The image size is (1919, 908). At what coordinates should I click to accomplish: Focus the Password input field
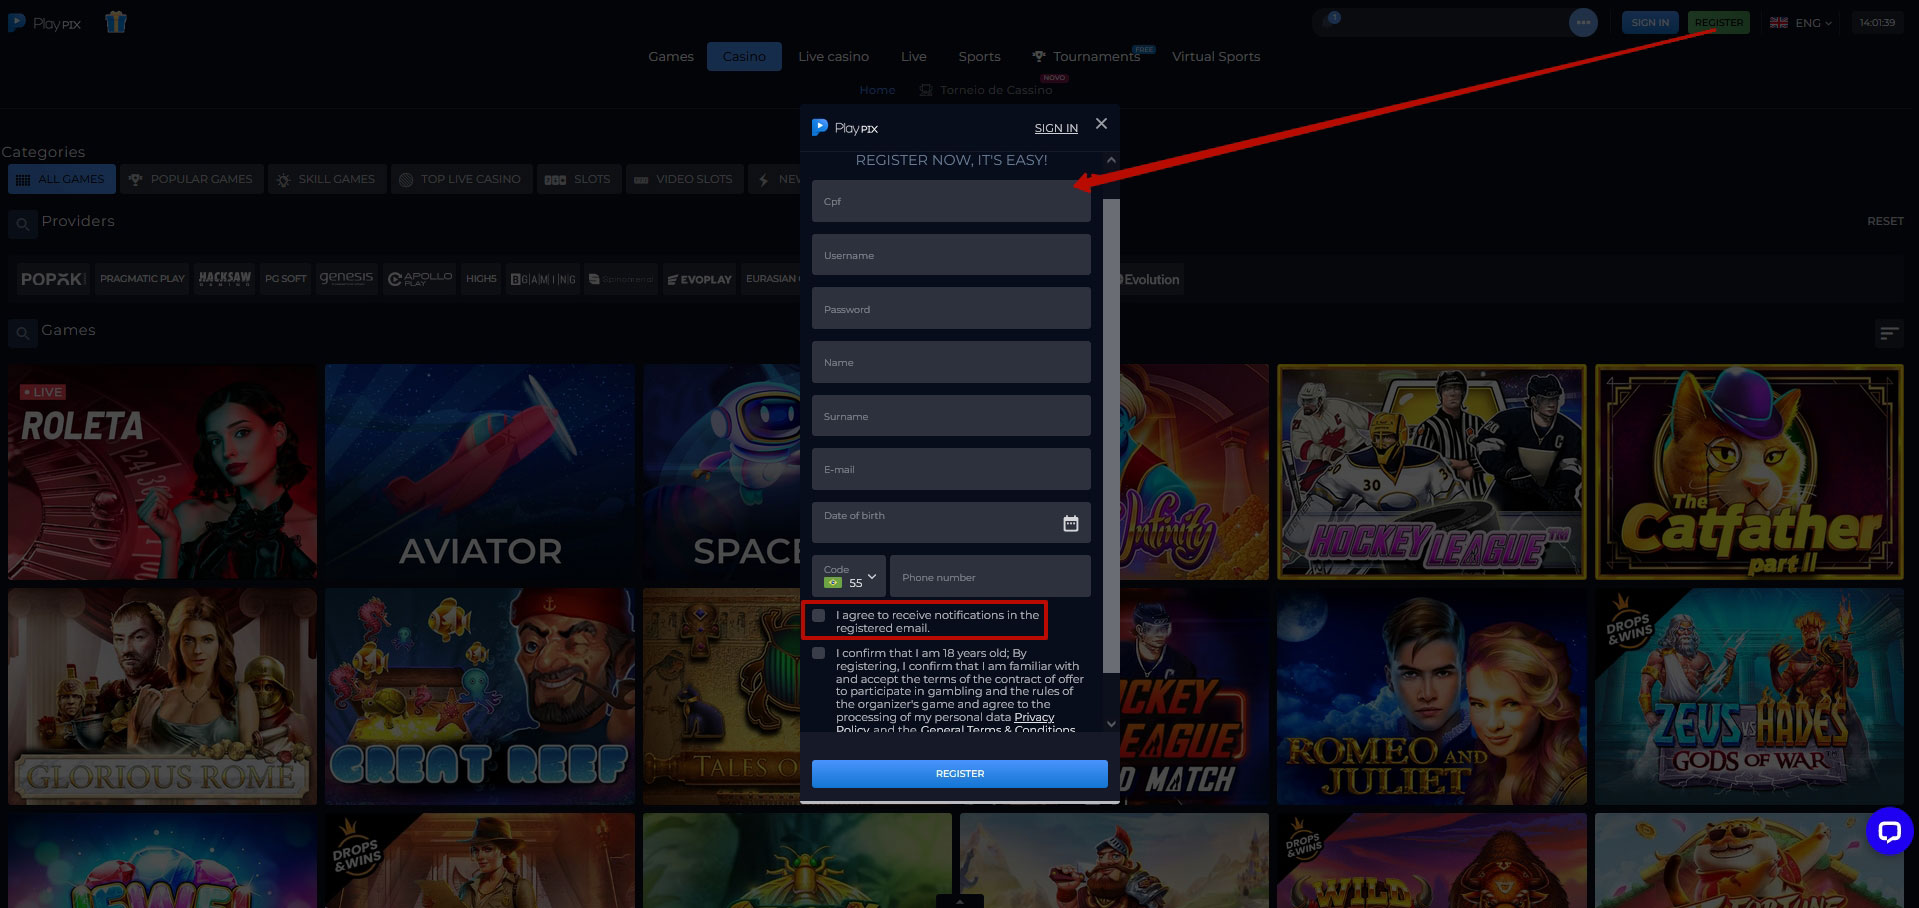point(951,309)
